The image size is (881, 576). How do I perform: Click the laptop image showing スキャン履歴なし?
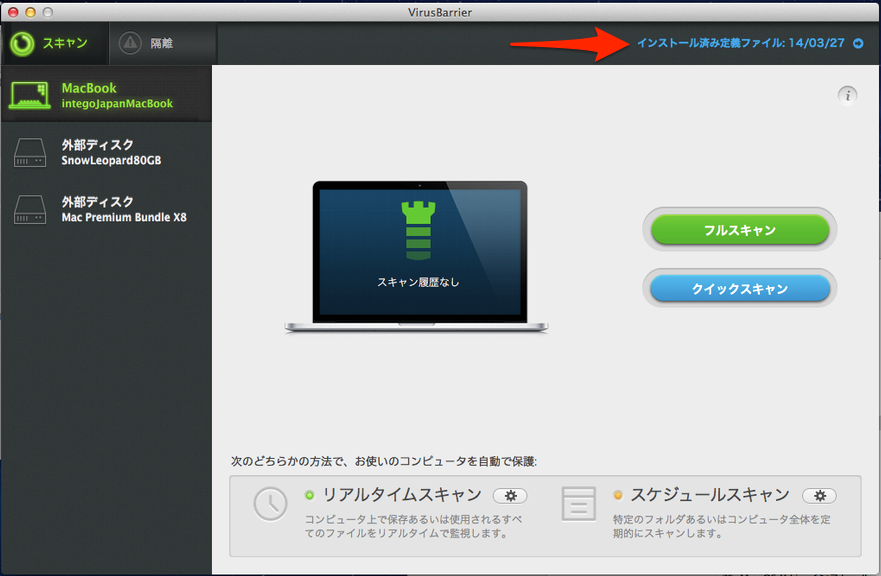click(x=416, y=257)
